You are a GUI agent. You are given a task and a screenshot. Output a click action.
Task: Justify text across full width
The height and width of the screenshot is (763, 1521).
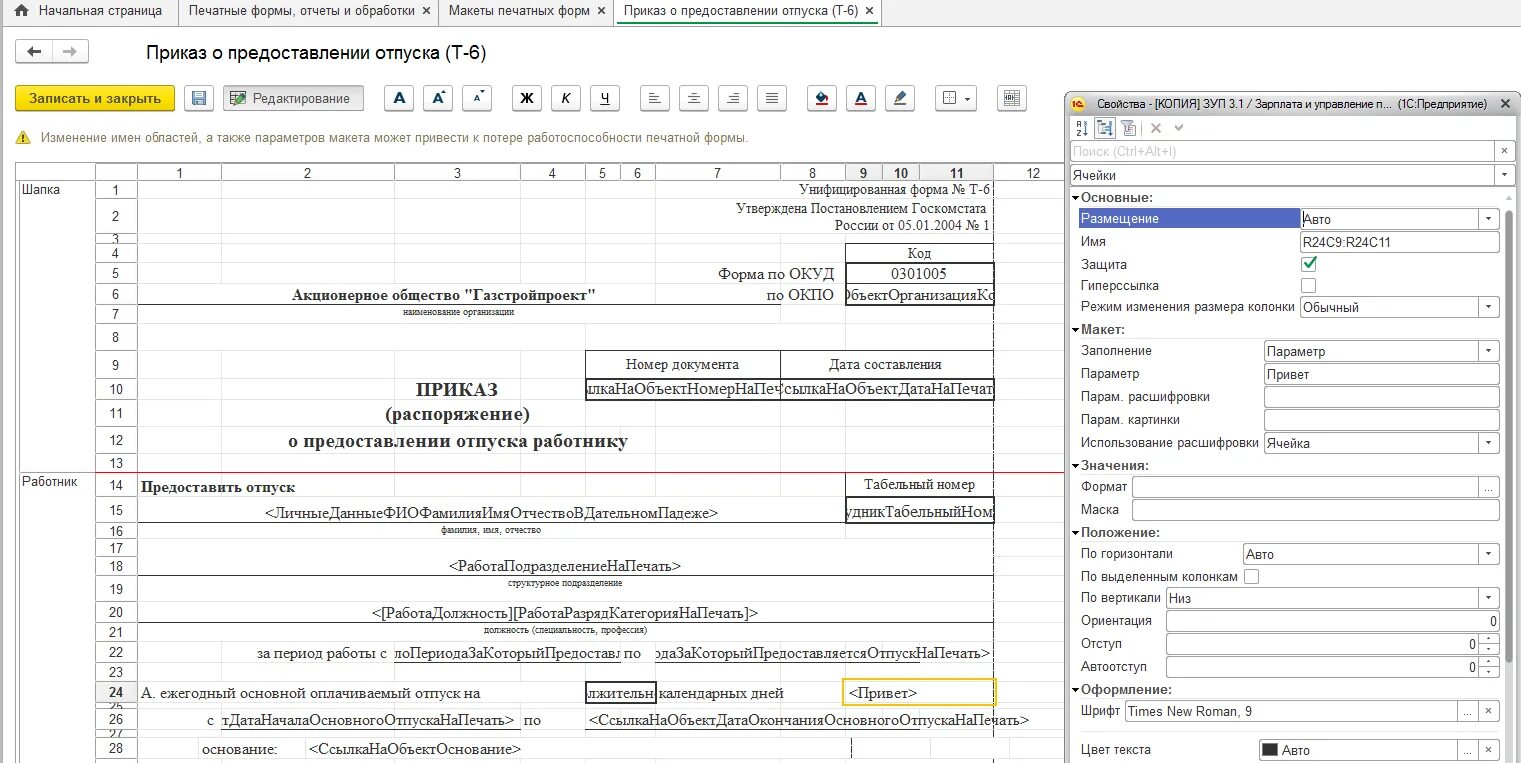771,98
